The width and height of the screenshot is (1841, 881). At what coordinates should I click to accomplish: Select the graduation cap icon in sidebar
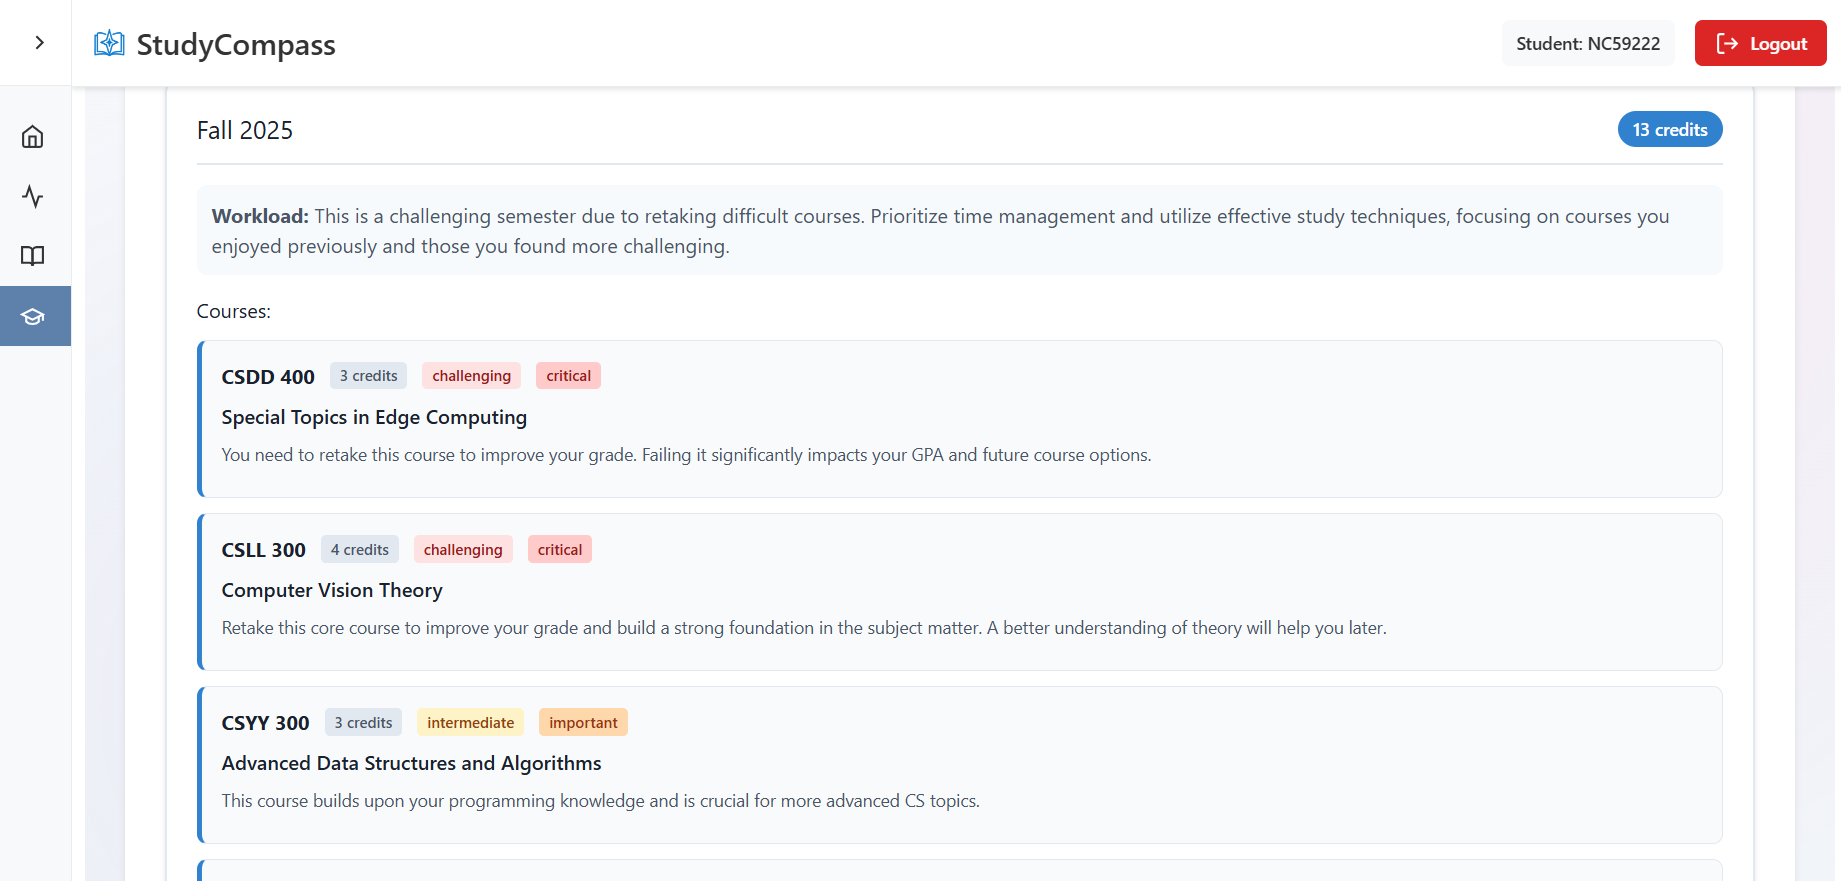pyautogui.click(x=33, y=316)
